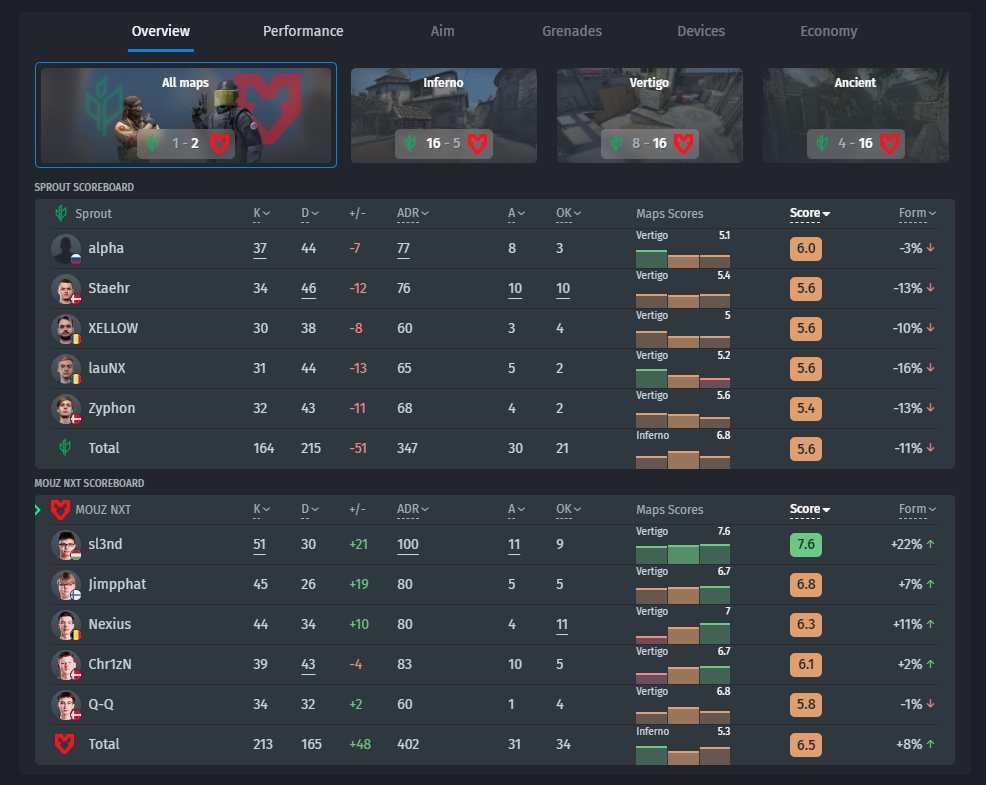
Task: Open alpha's player avatar
Action: pyautogui.click(x=66, y=248)
